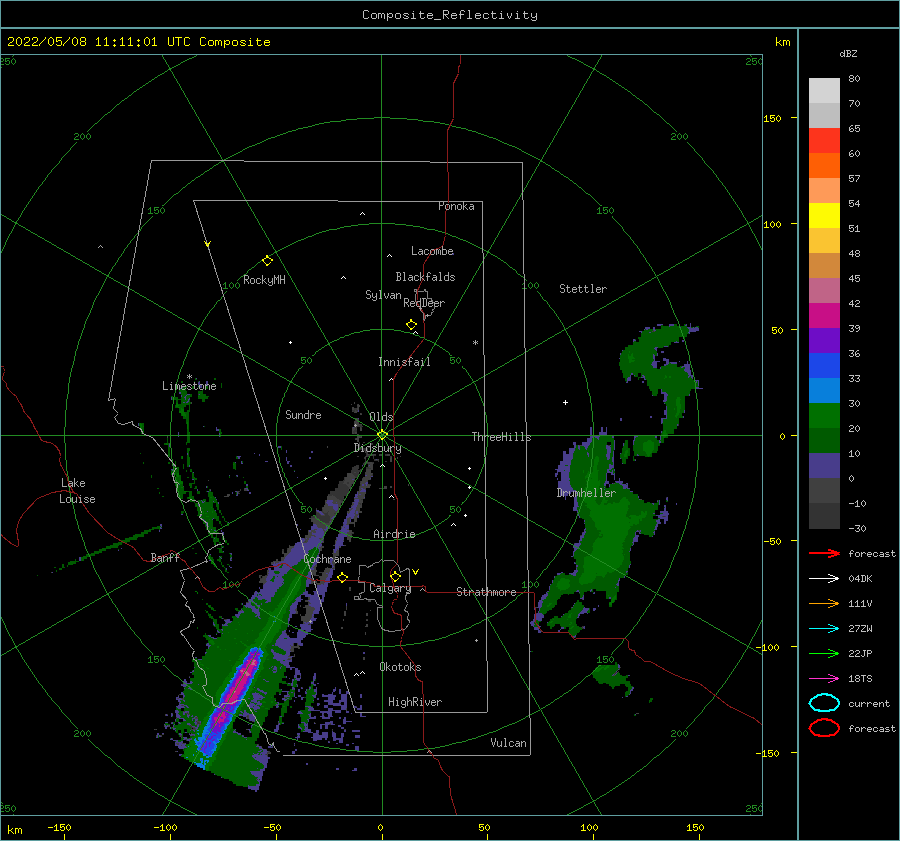Pick the red 60–65 dBZ color band
Viewport: 900px width, 841px height.
coord(824,141)
